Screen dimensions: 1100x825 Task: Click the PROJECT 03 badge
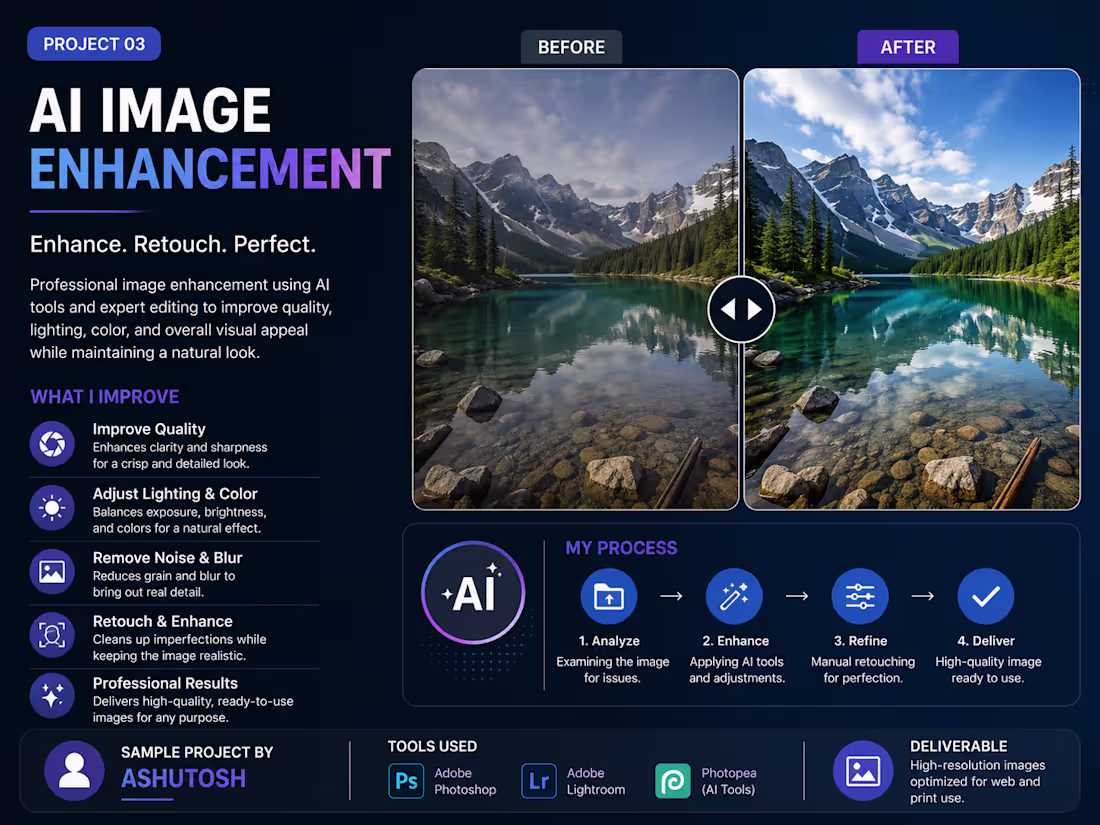[x=94, y=44]
